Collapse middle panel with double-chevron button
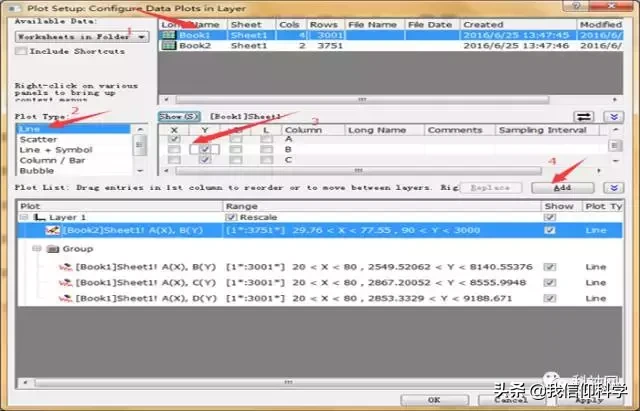The width and height of the screenshot is (640, 411). 613,117
